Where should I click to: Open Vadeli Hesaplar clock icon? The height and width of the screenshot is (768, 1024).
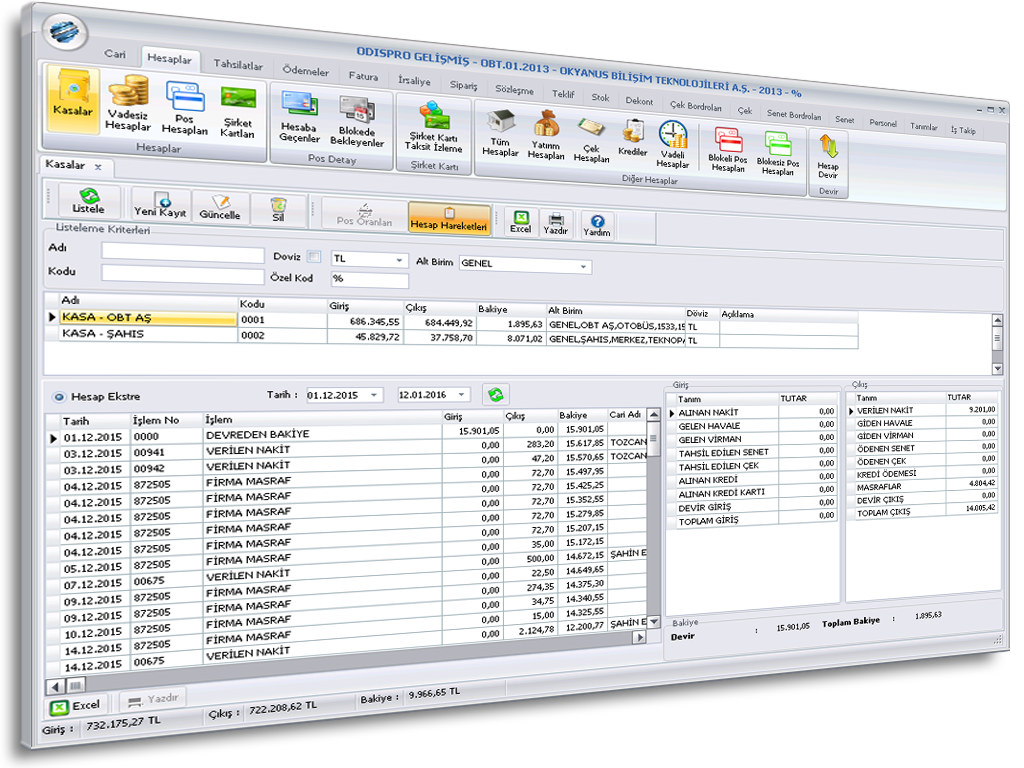coord(673,144)
